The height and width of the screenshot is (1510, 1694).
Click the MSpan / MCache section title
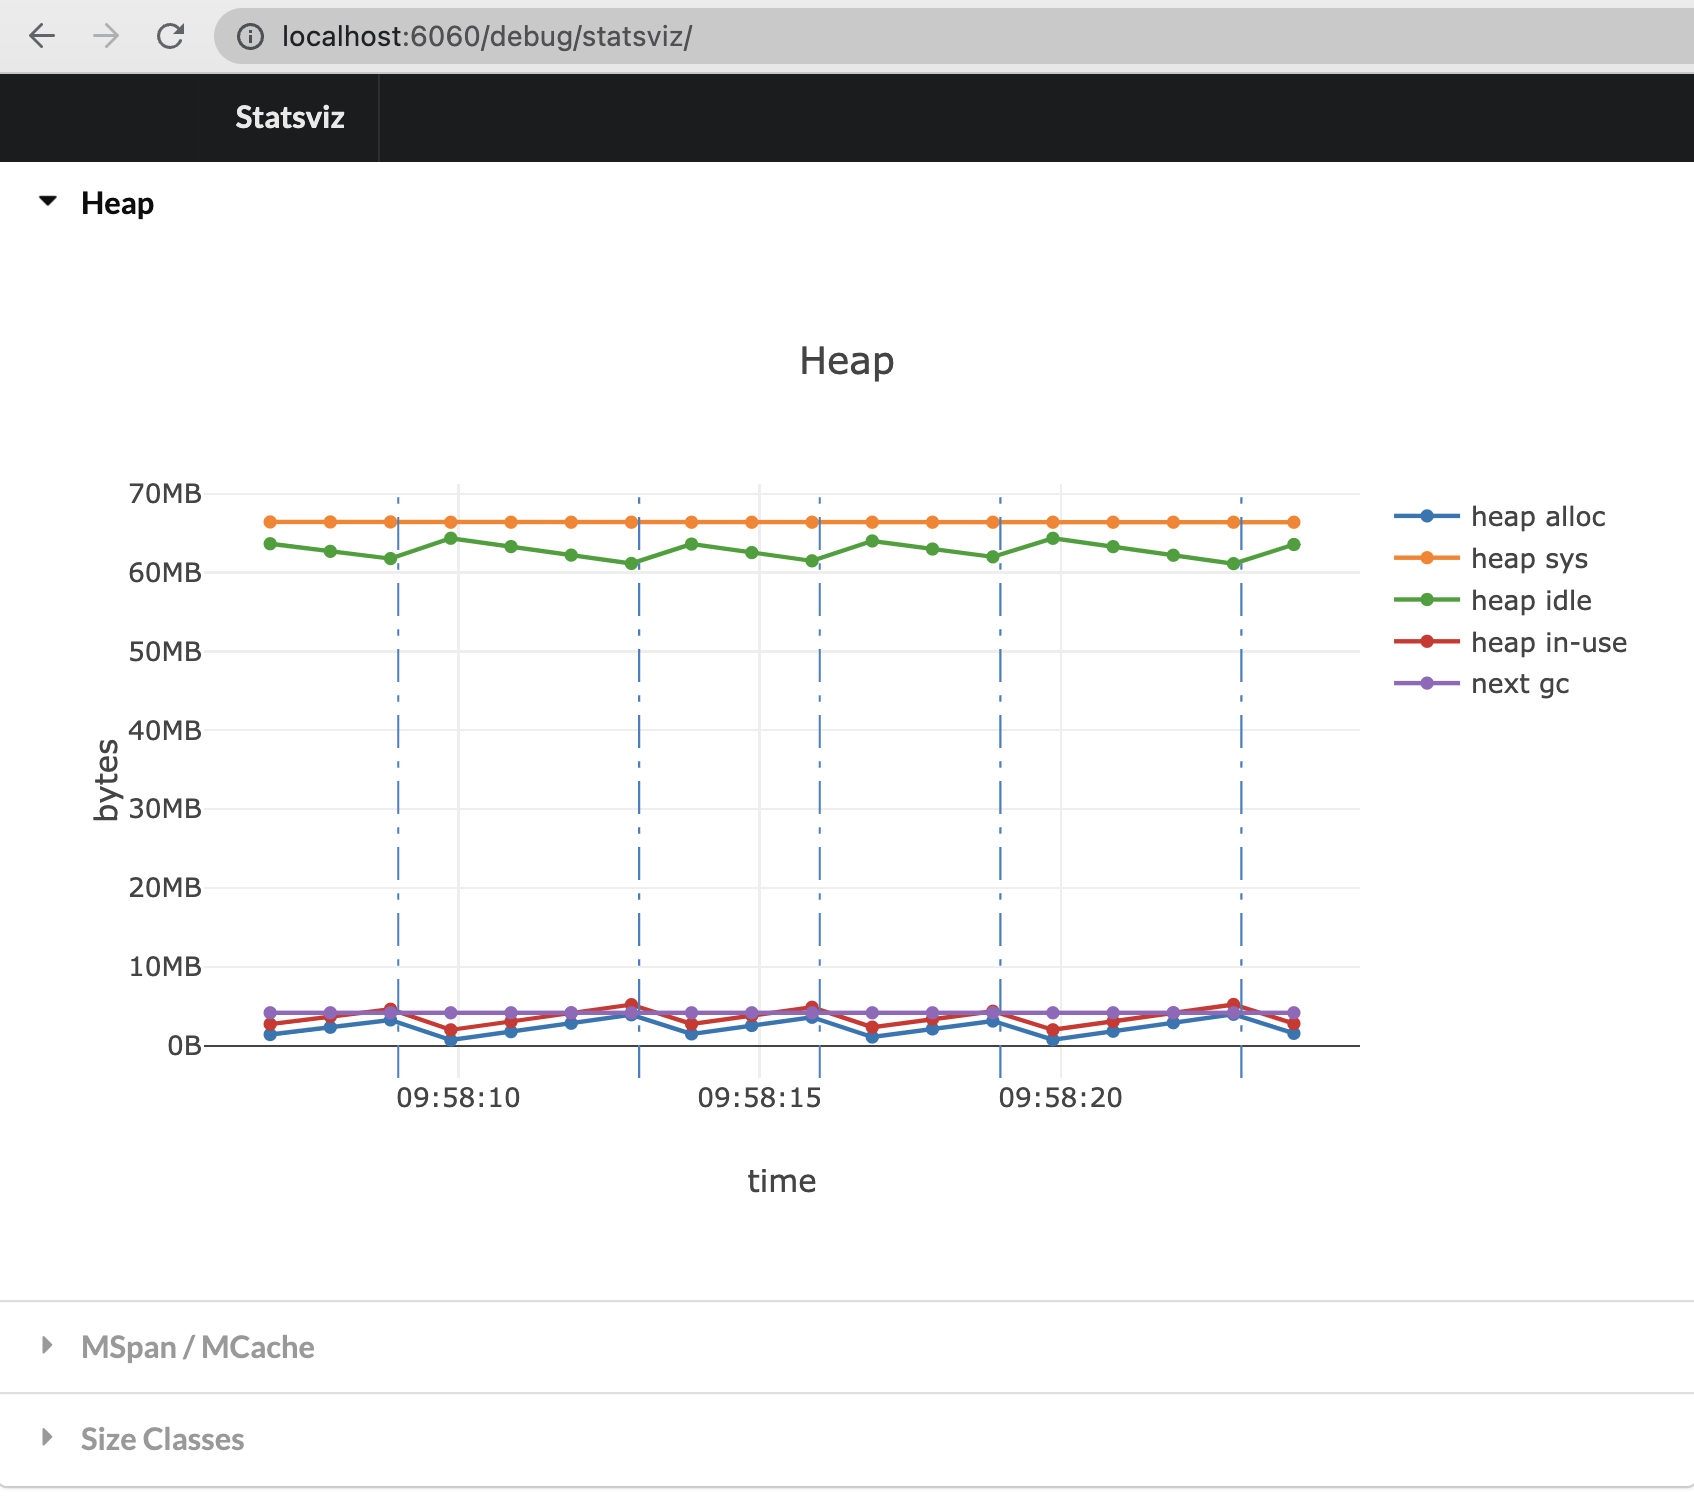(x=197, y=1348)
